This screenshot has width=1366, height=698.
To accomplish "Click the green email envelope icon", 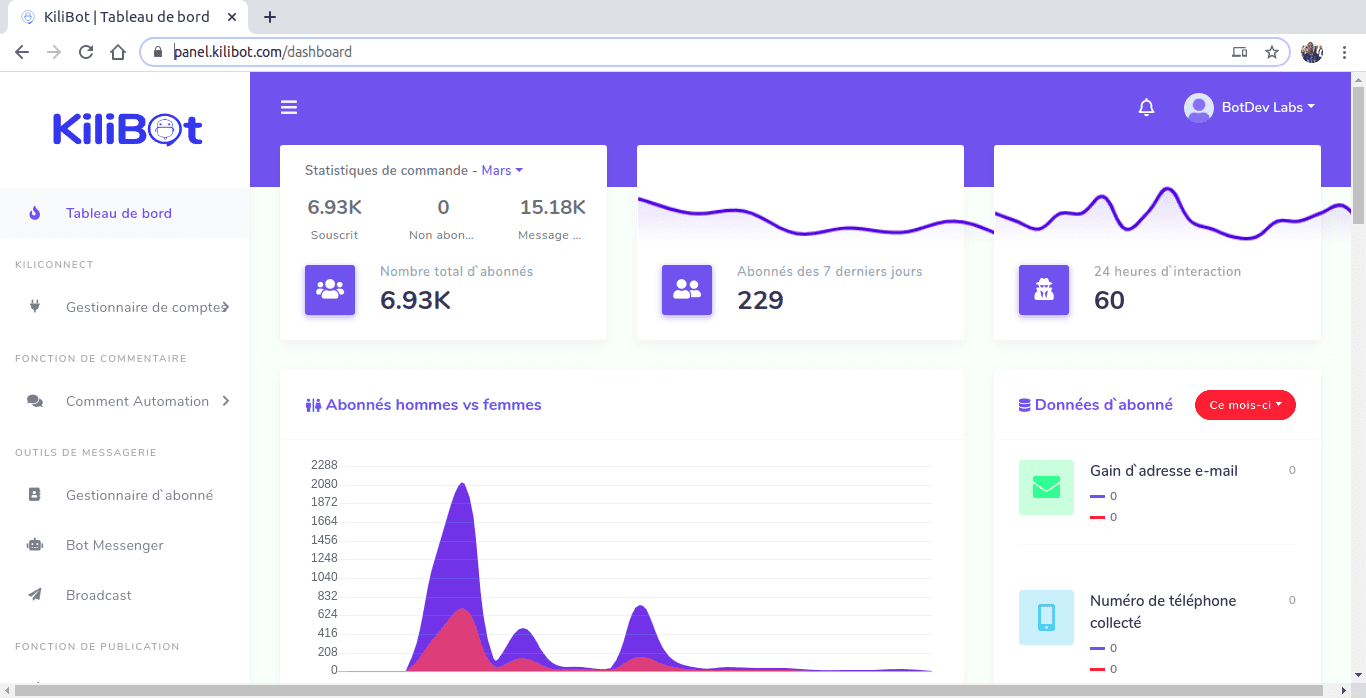I will [x=1046, y=487].
